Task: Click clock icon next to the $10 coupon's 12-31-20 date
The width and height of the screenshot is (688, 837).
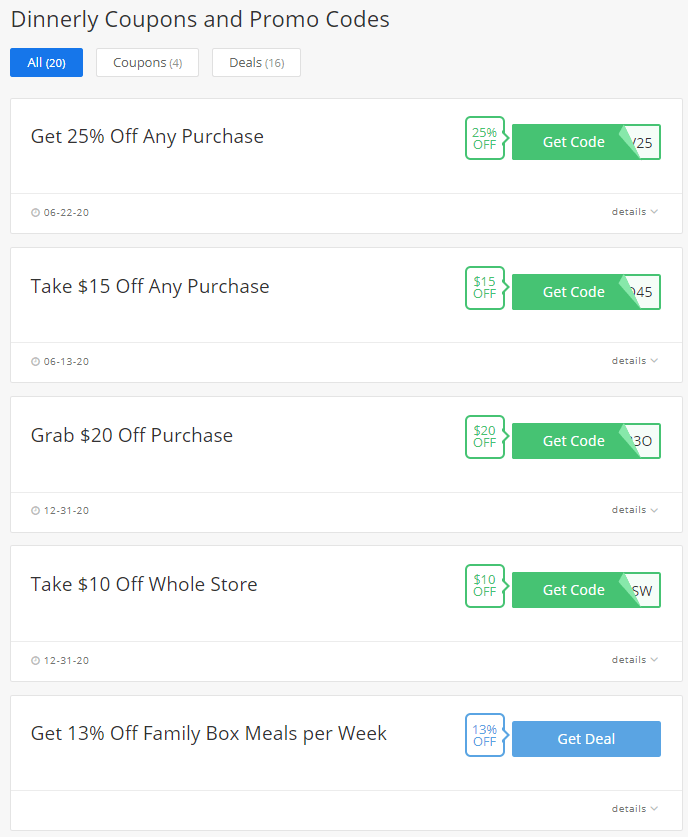Action: (x=35, y=660)
